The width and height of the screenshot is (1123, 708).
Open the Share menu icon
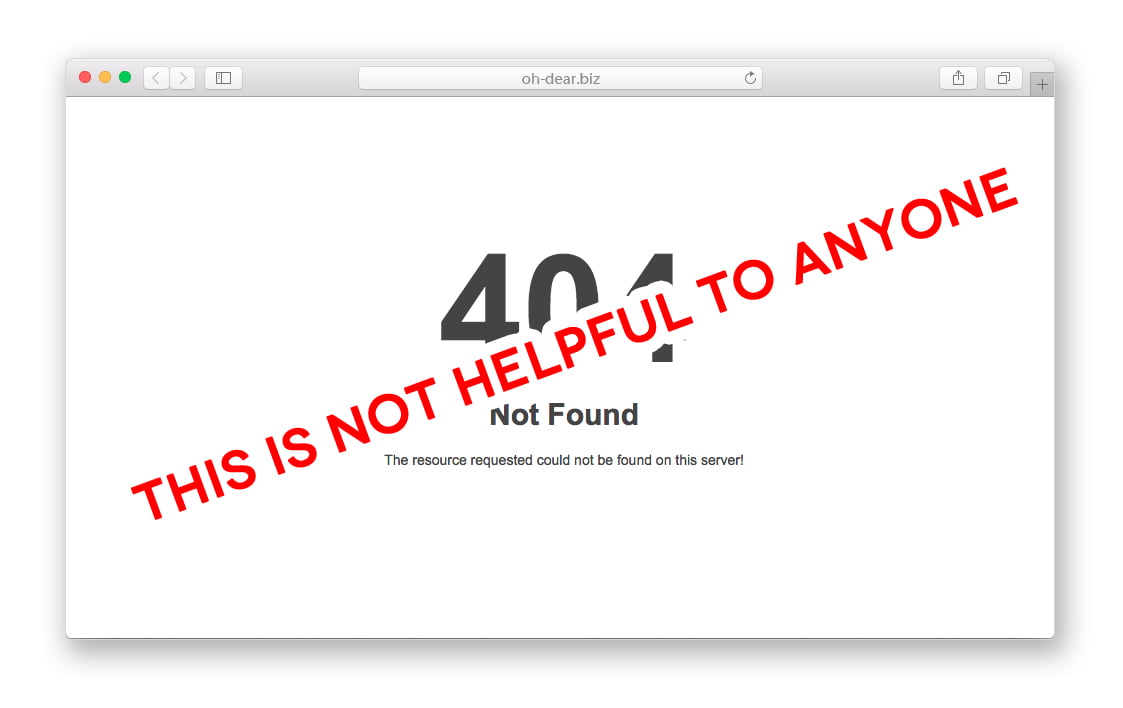958,78
